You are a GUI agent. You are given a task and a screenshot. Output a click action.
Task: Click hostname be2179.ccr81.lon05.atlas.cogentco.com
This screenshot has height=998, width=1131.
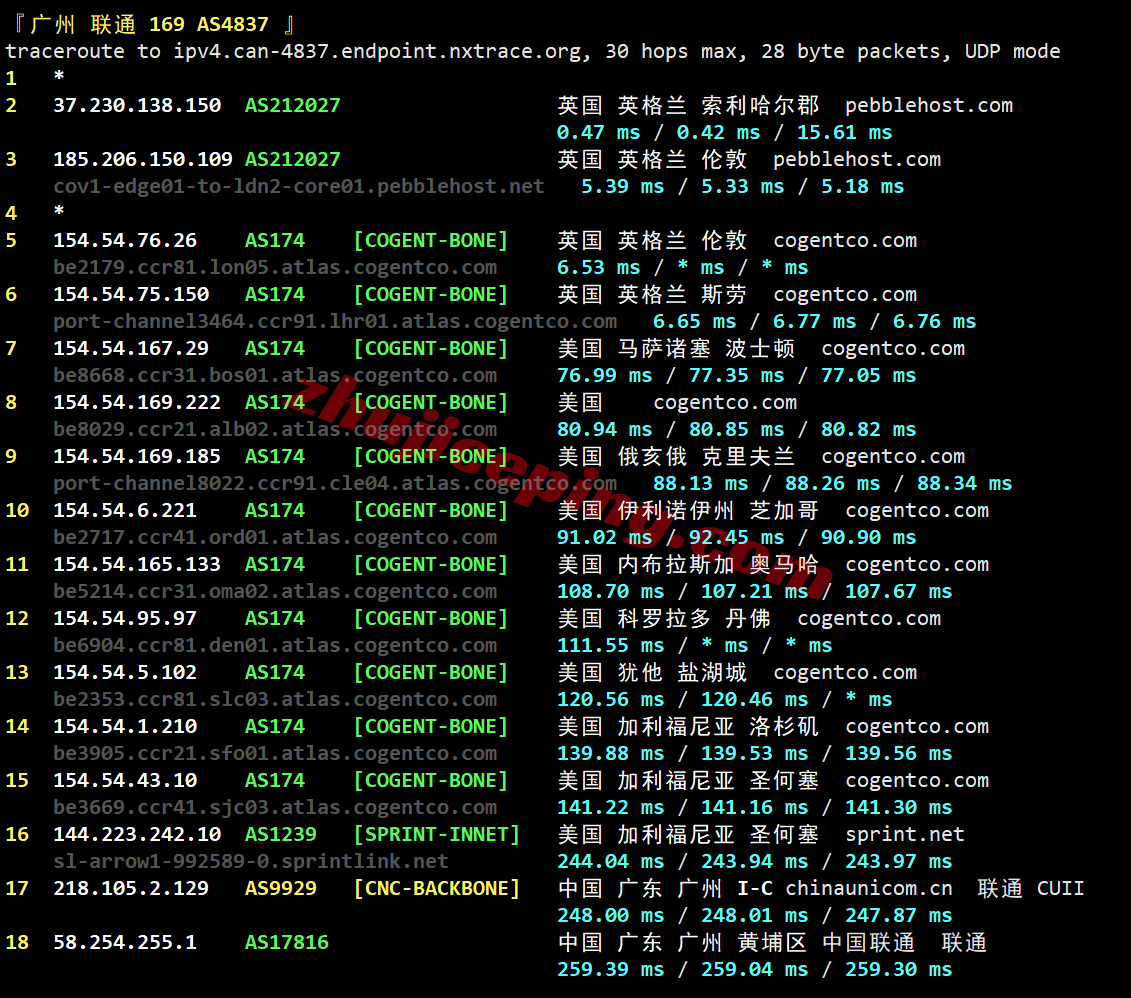275,268
